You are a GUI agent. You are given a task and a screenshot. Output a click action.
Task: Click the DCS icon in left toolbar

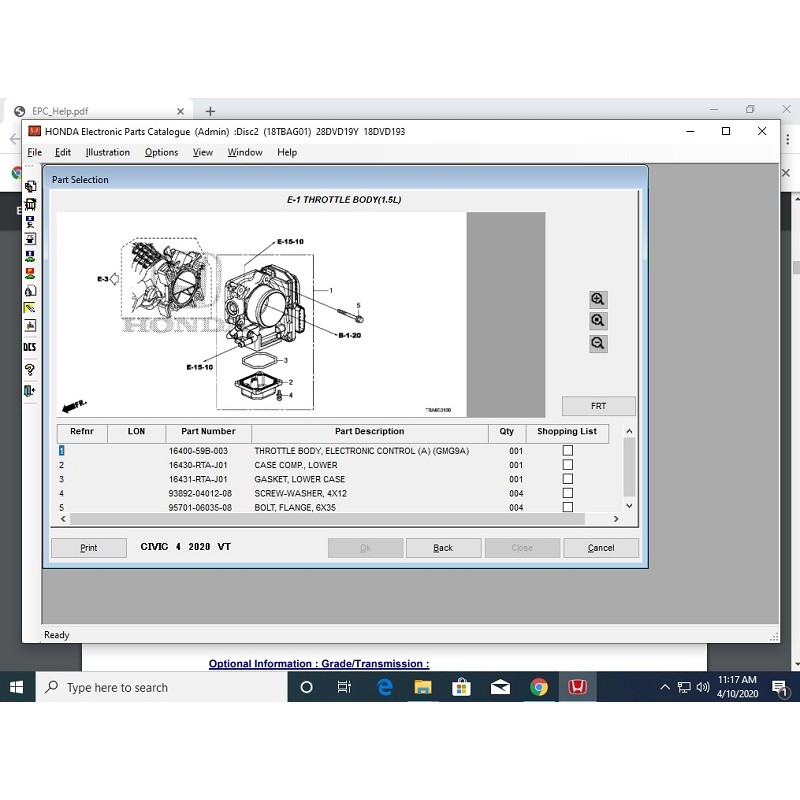click(30, 347)
